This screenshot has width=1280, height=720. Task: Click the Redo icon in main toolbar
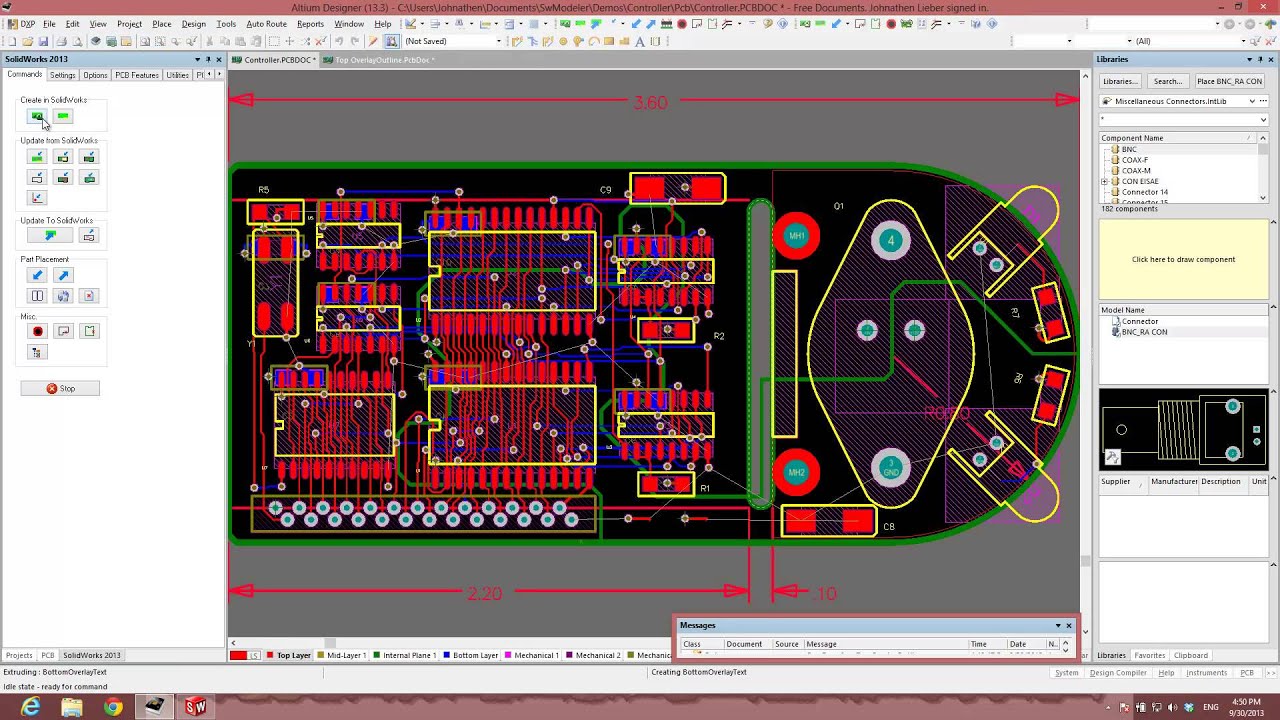point(354,41)
